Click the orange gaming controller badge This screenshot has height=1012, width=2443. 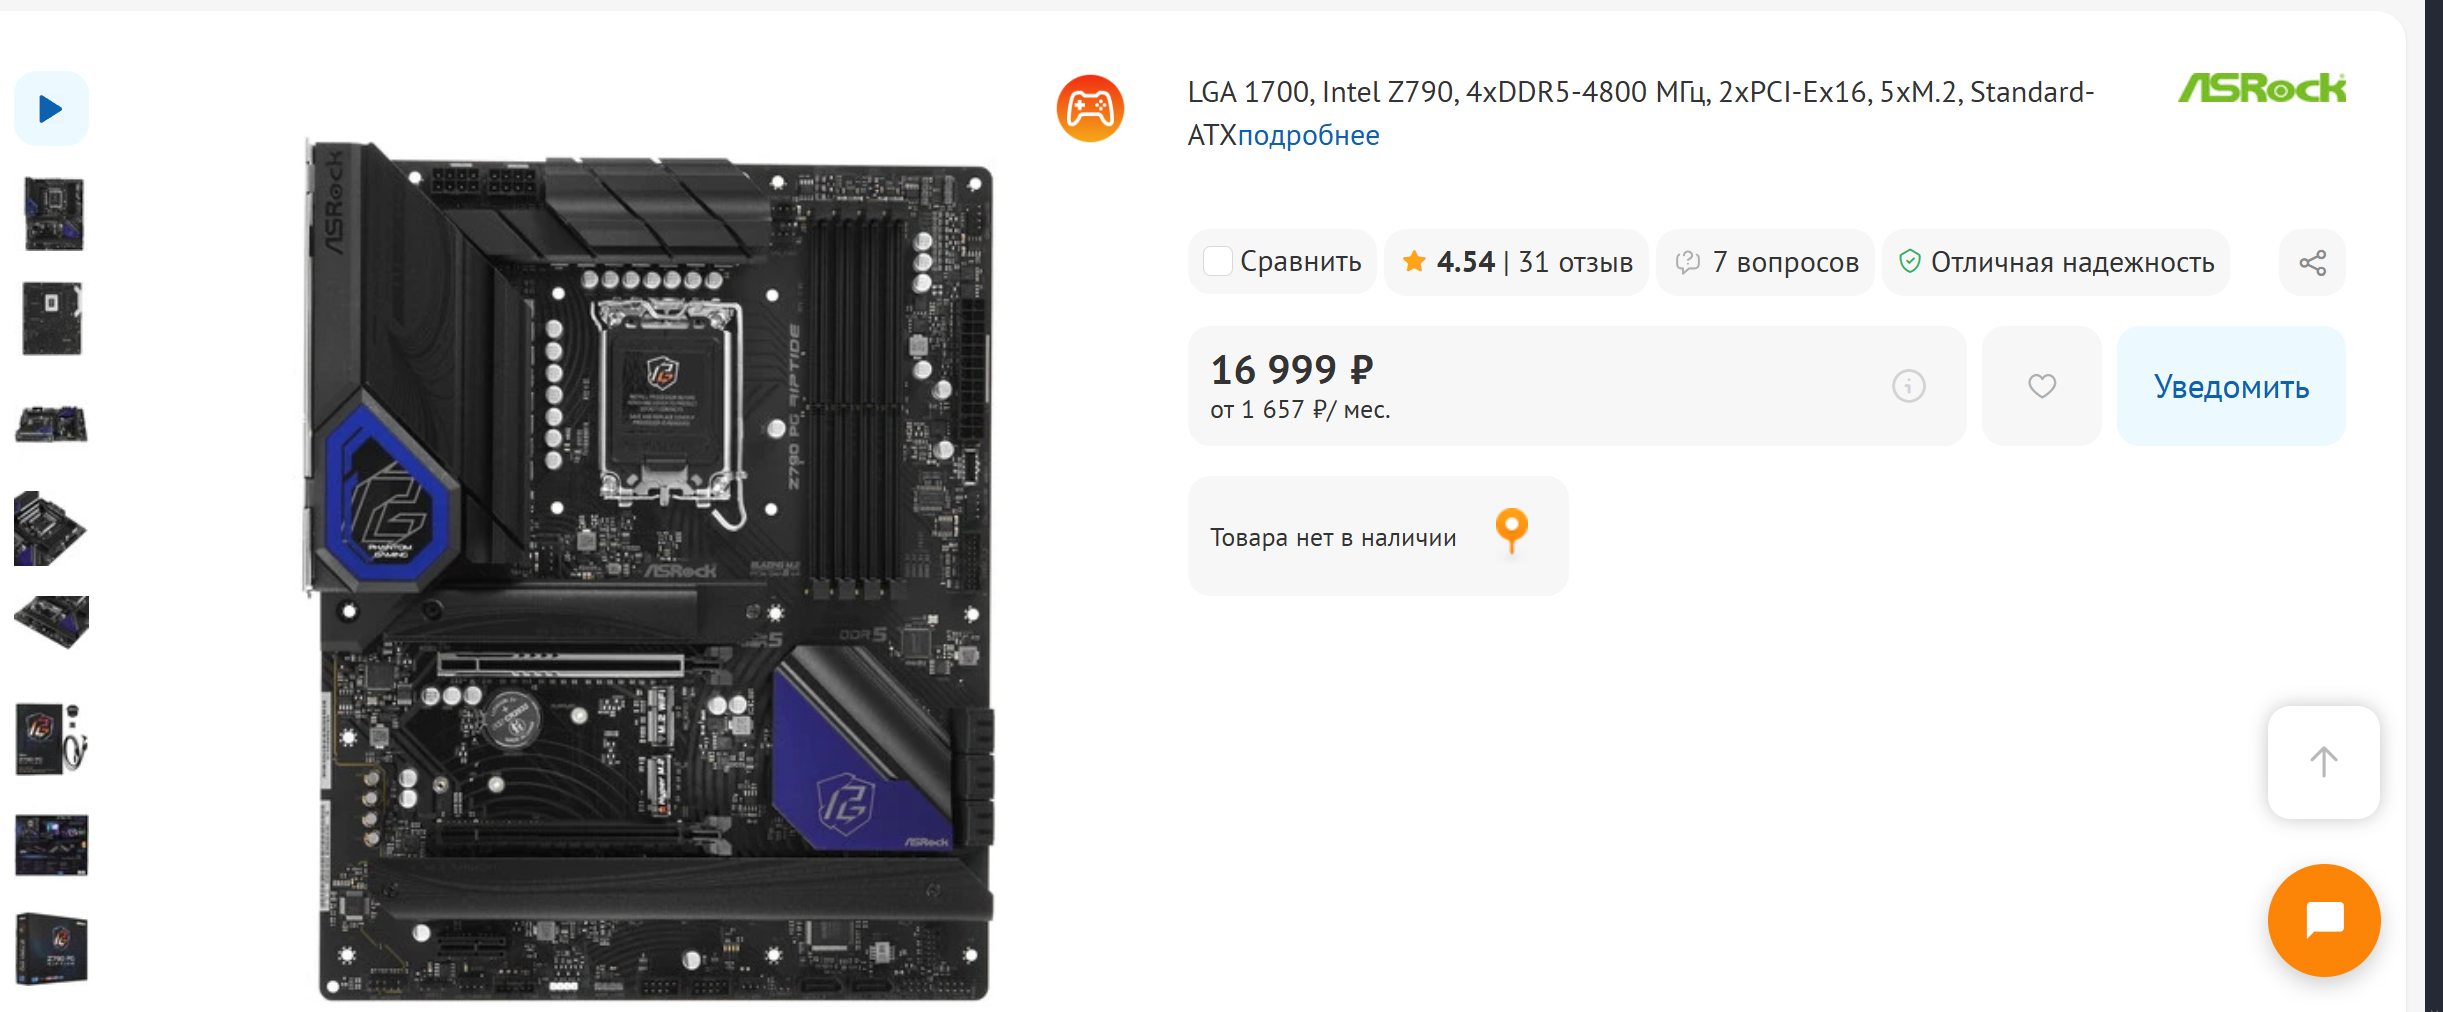point(1090,108)
